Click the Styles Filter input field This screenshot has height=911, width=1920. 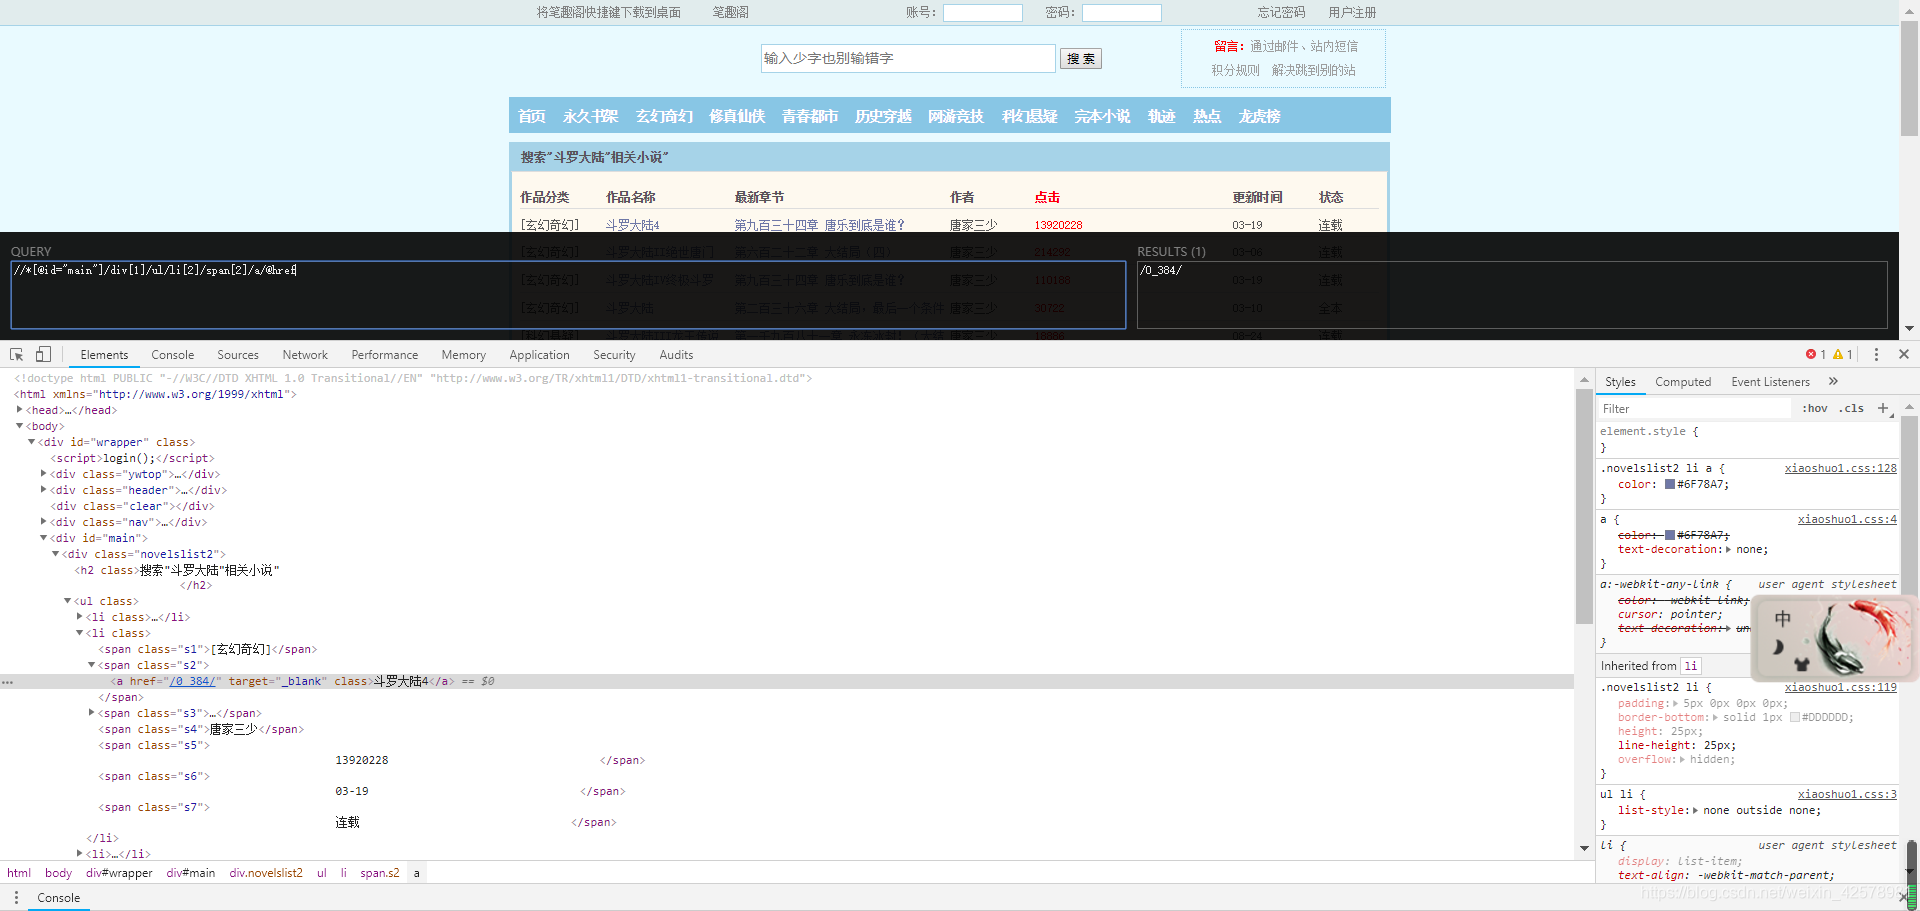tap(1694, 408)
